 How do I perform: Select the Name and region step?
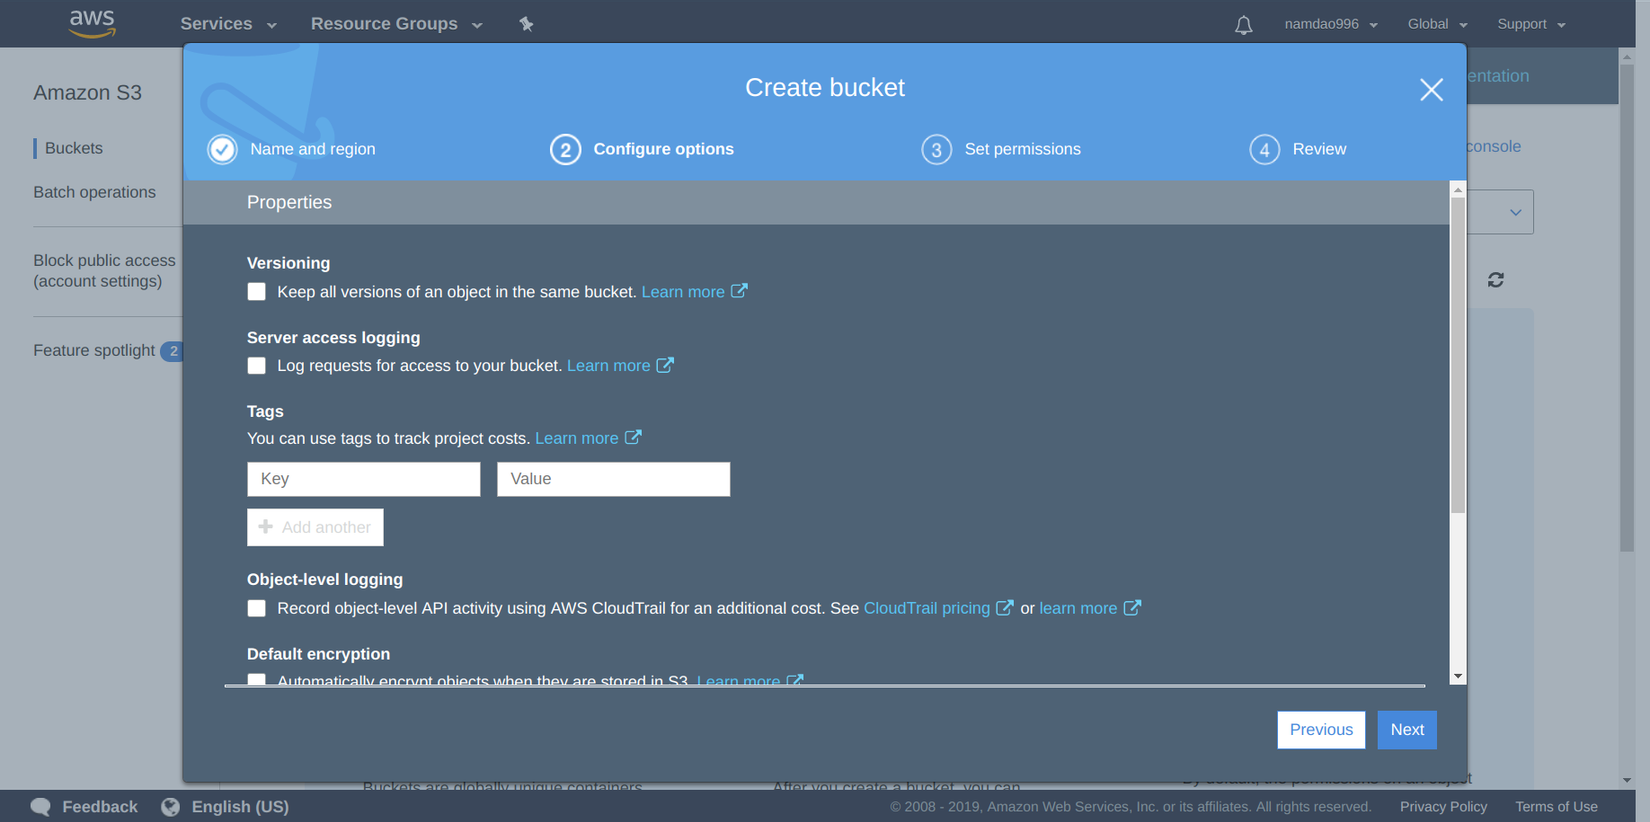pyautogui.click(x=292, y=149)
